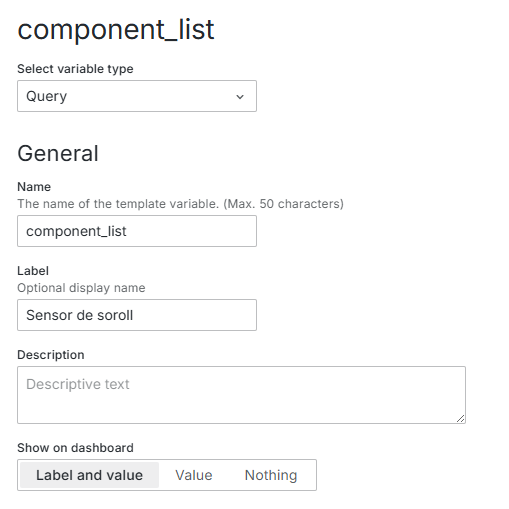
Task: Click the Name field caption
Action: point(34,187)
